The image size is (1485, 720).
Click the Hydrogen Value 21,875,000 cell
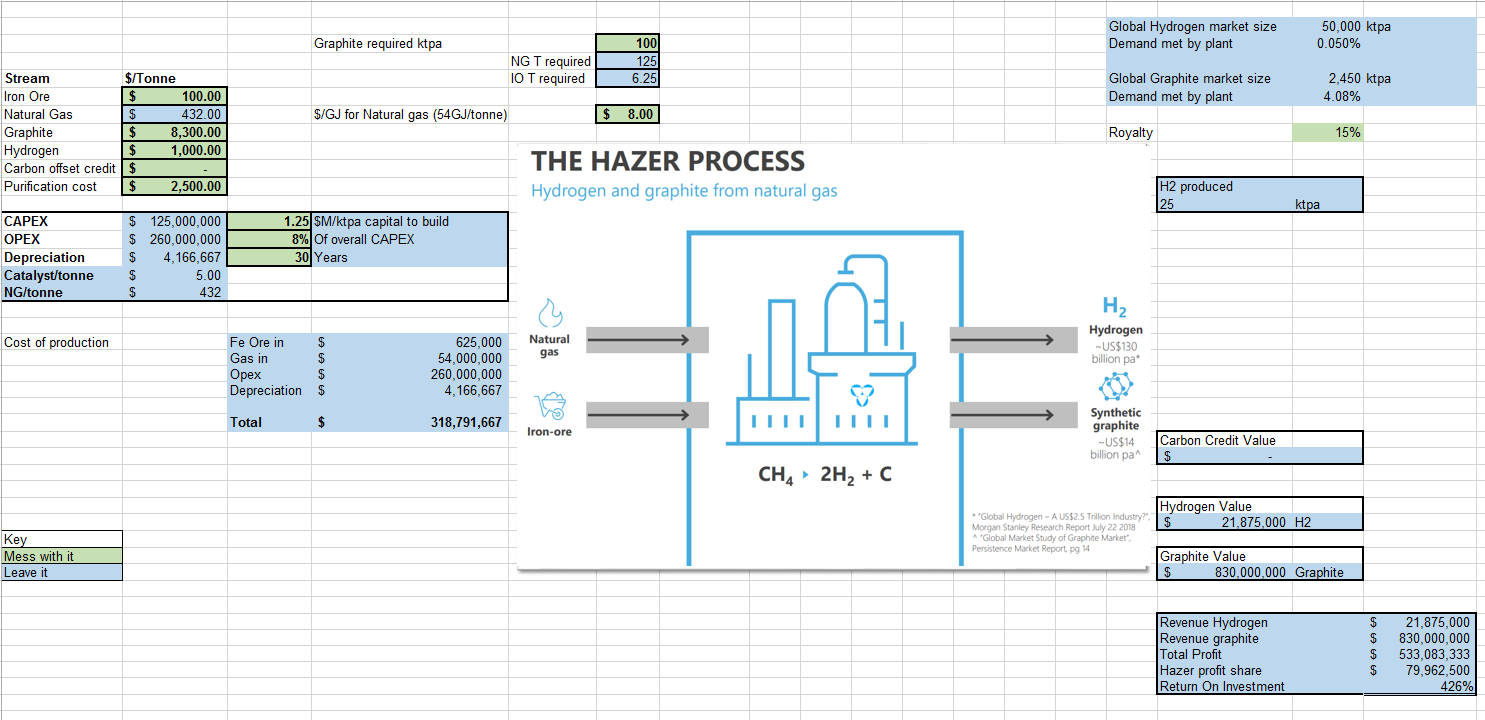point(1224,522)
